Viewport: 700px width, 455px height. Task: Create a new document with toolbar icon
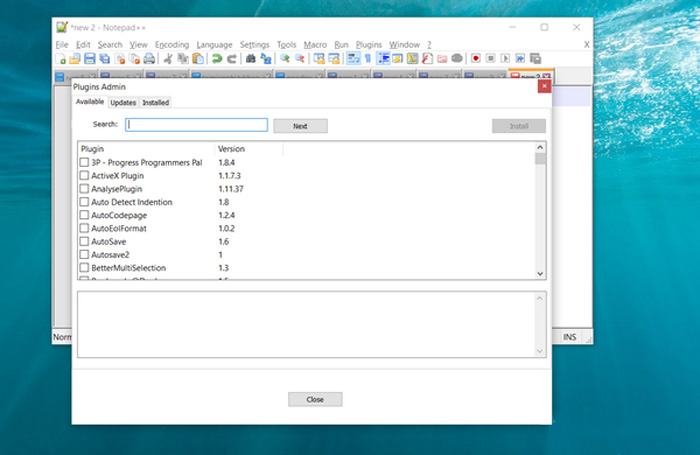(61, 58)
